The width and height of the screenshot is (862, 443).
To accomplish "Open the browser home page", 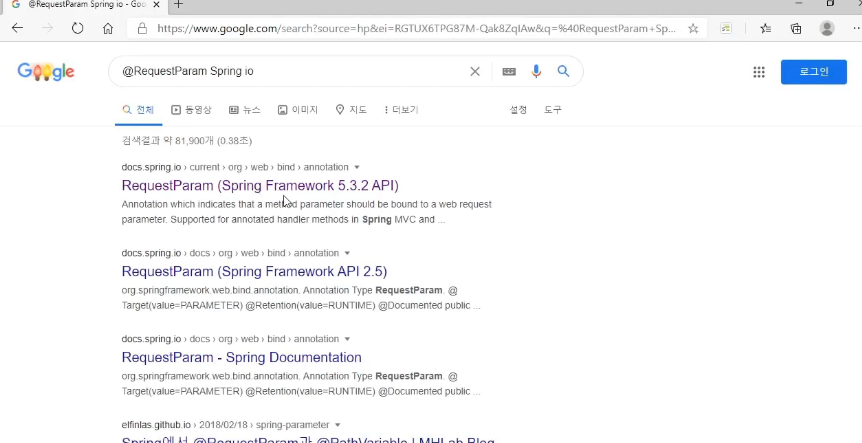I will [x=108, y=29].
